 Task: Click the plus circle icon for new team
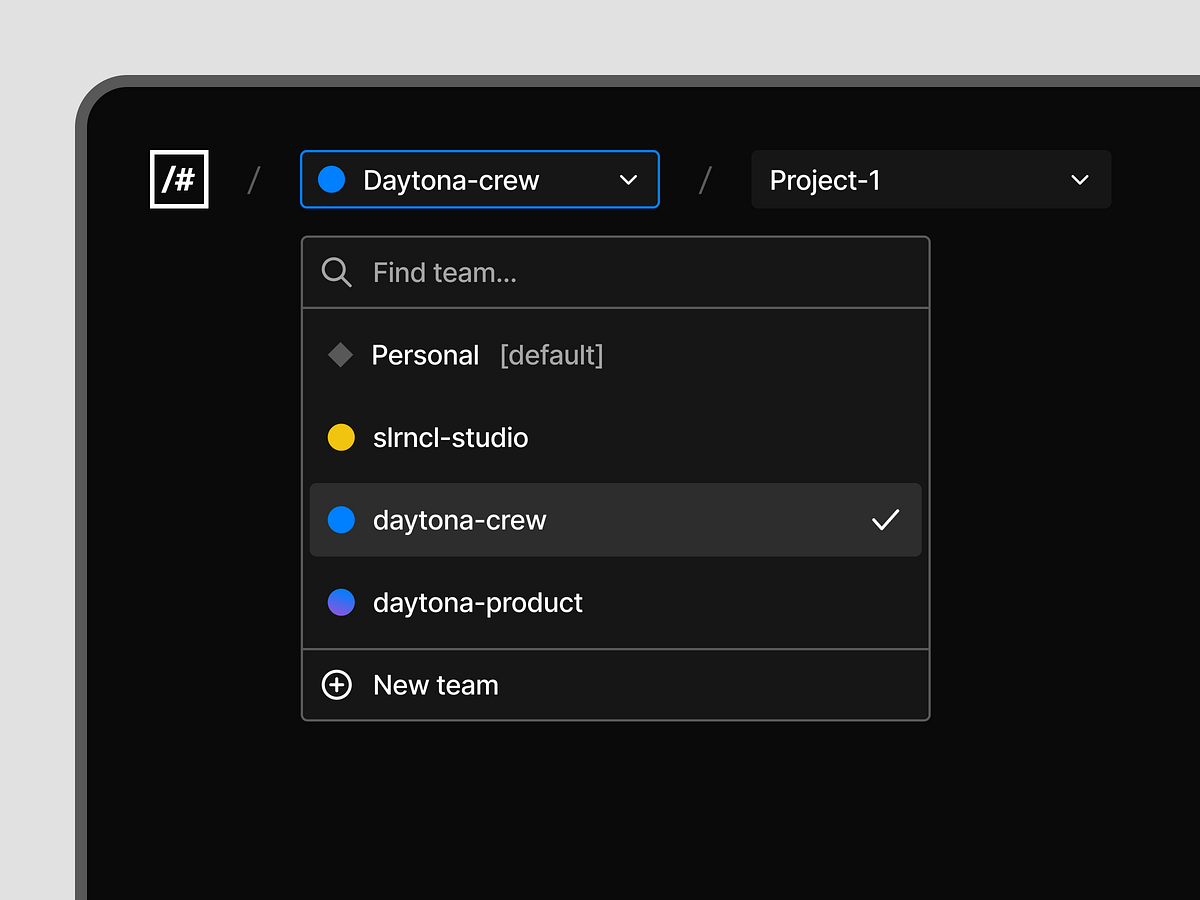click(x=336, y=685)
